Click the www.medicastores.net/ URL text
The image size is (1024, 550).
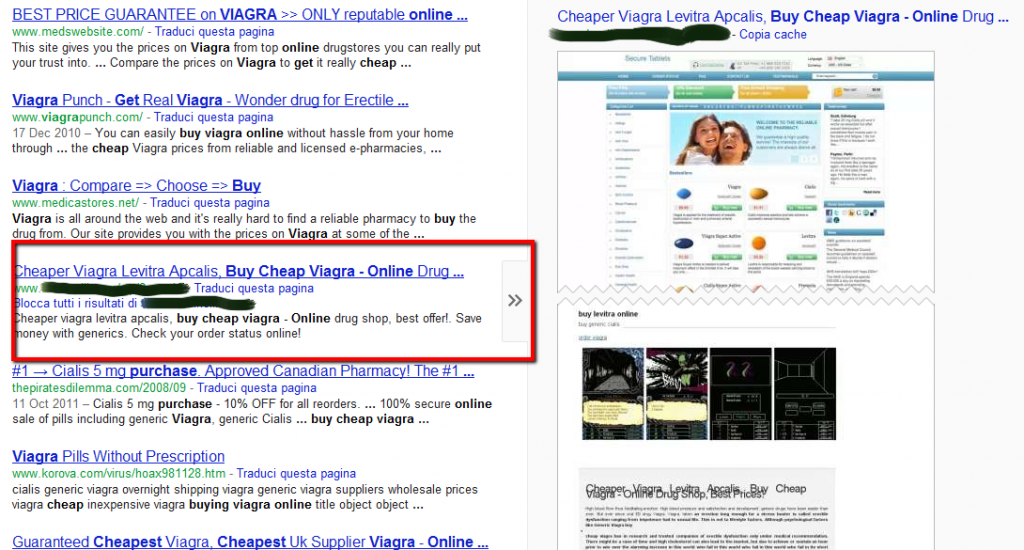click(x=76, y=202)
